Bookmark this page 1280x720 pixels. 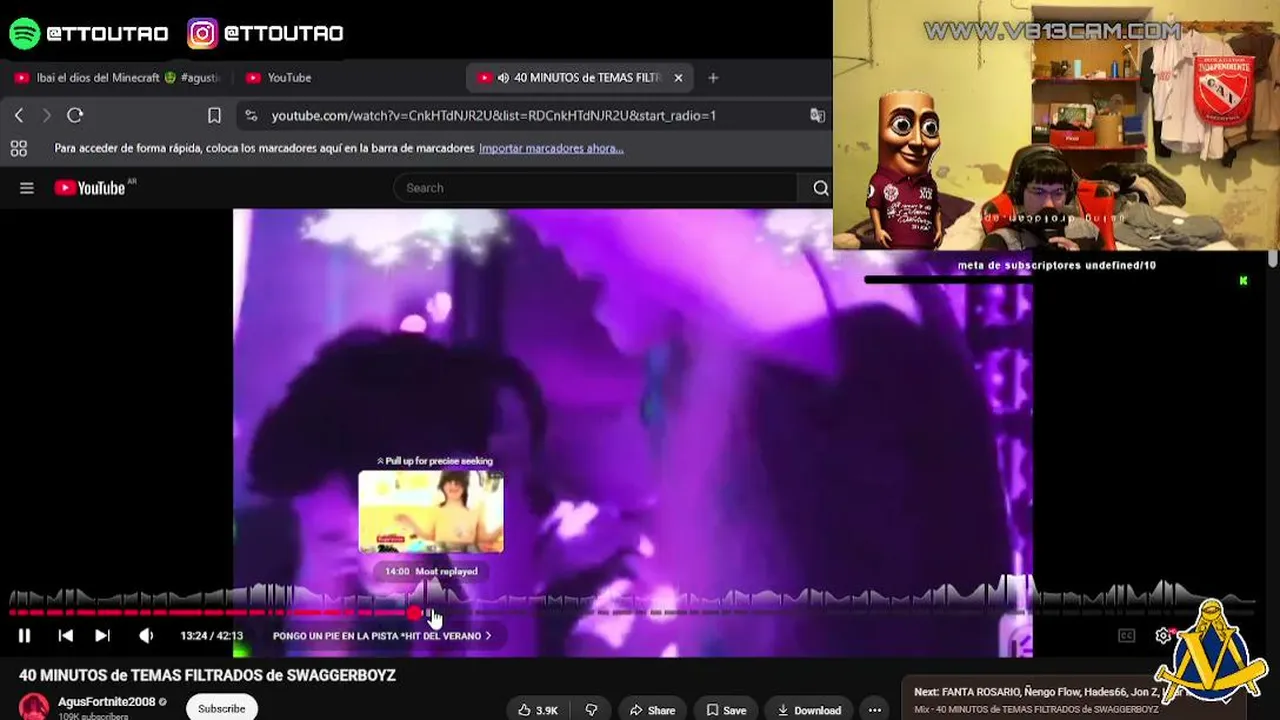(x=214, y=115)
